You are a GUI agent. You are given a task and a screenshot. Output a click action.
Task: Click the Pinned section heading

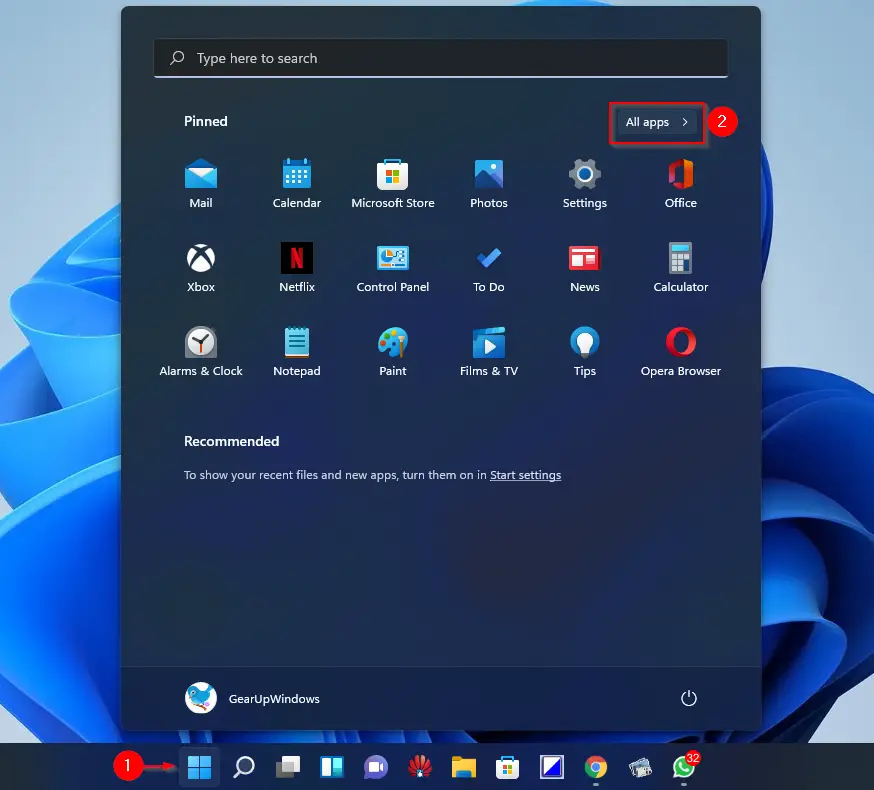(x=206, y=122)
